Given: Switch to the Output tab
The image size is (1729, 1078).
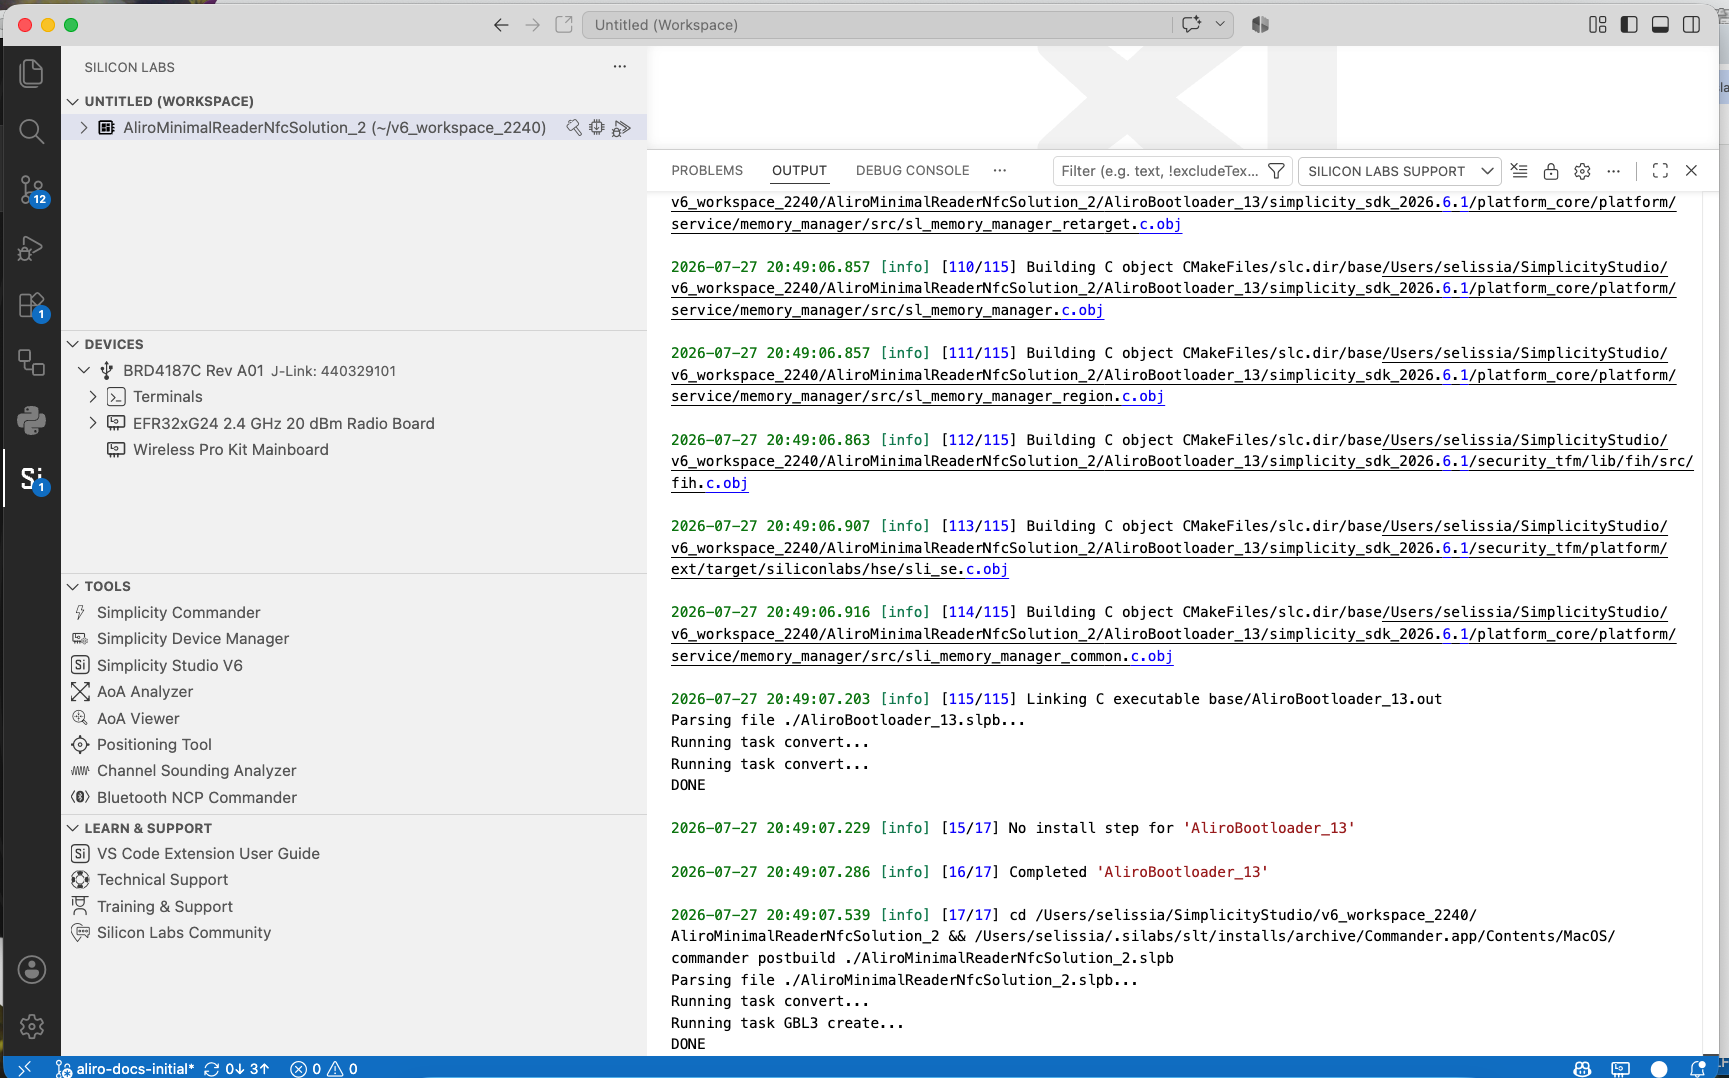Looking at the screenshot, I should coord(799,171).
